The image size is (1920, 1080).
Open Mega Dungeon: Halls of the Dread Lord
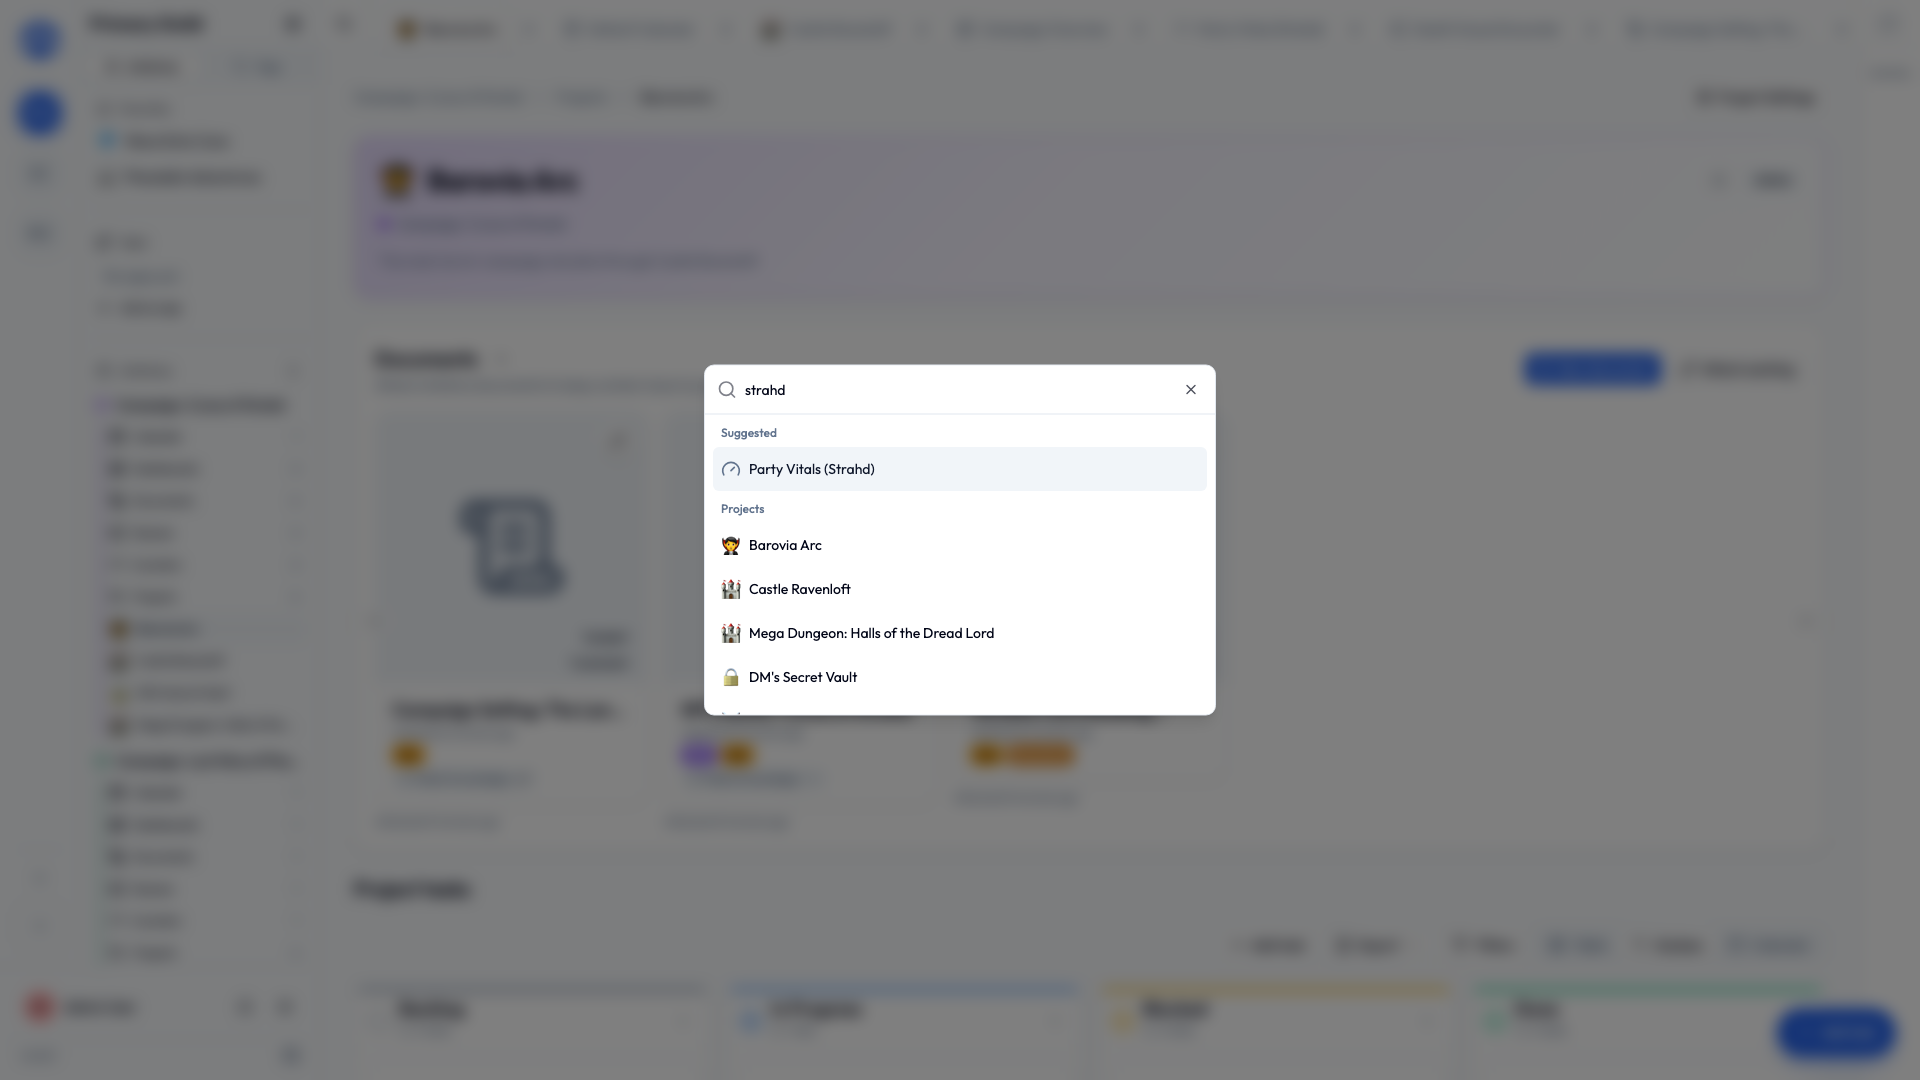tap(959, 633)
